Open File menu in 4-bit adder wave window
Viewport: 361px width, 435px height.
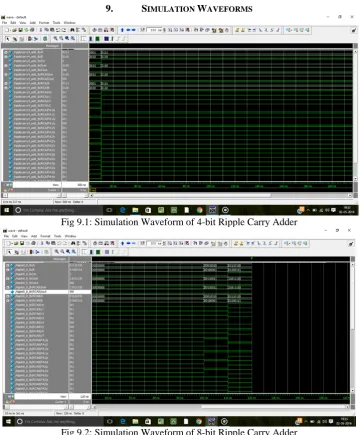[x=4, y=23]
